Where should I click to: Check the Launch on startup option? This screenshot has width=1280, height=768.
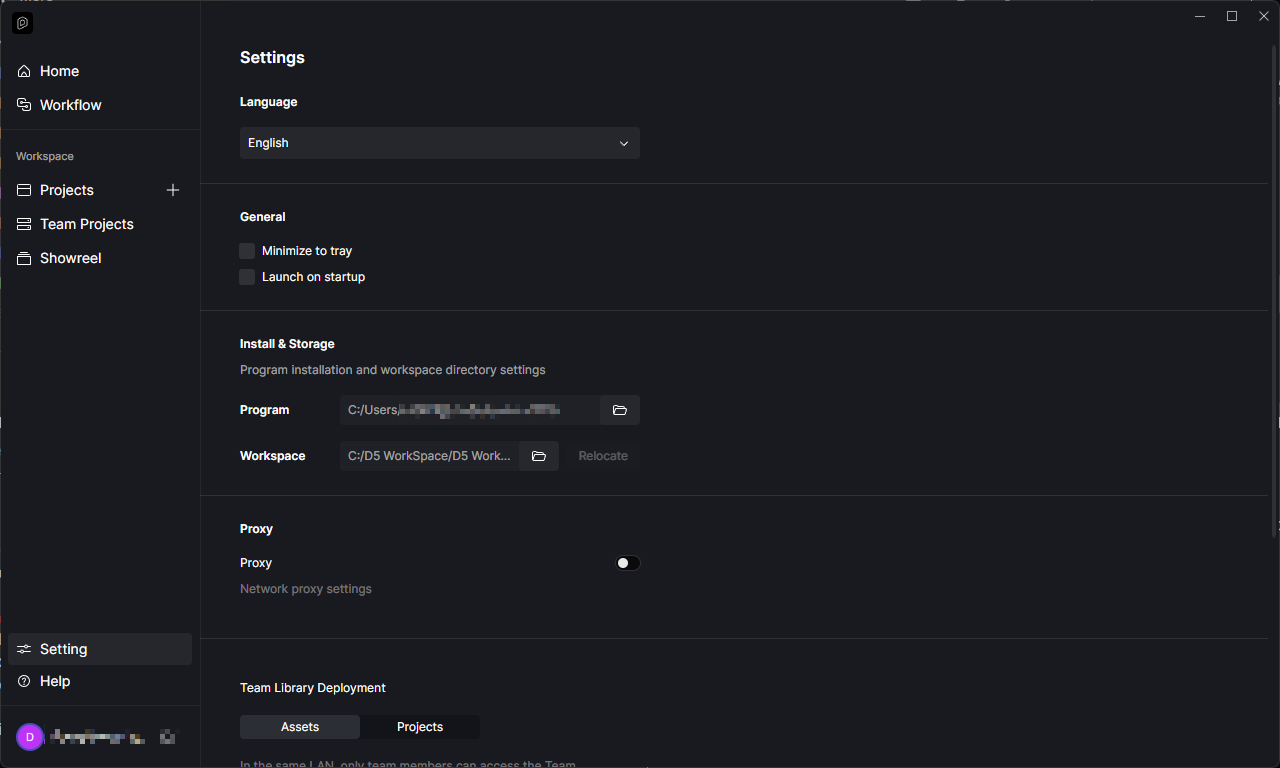click(x=247, y=277)
